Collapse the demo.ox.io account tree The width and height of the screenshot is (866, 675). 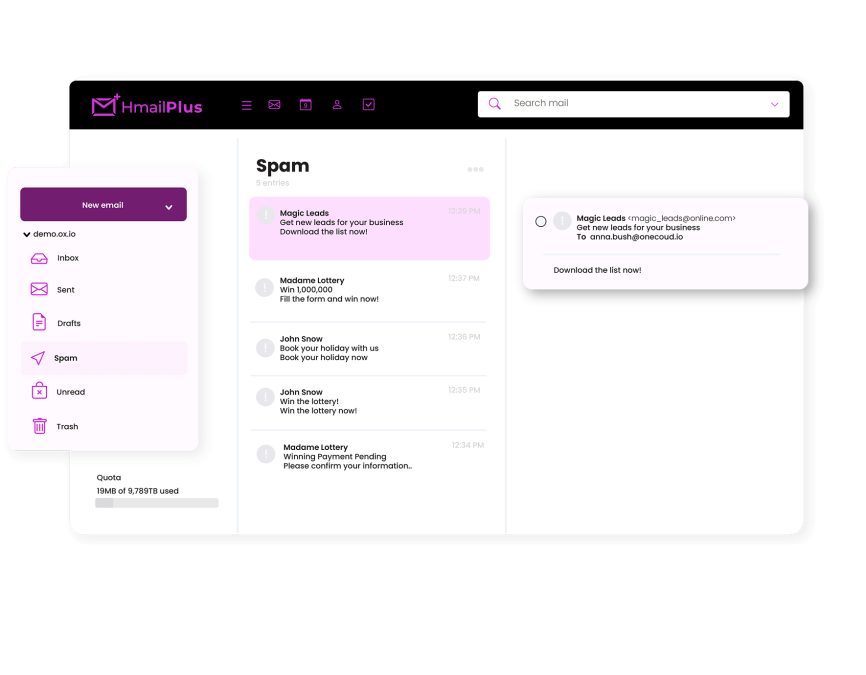[27, 234]
